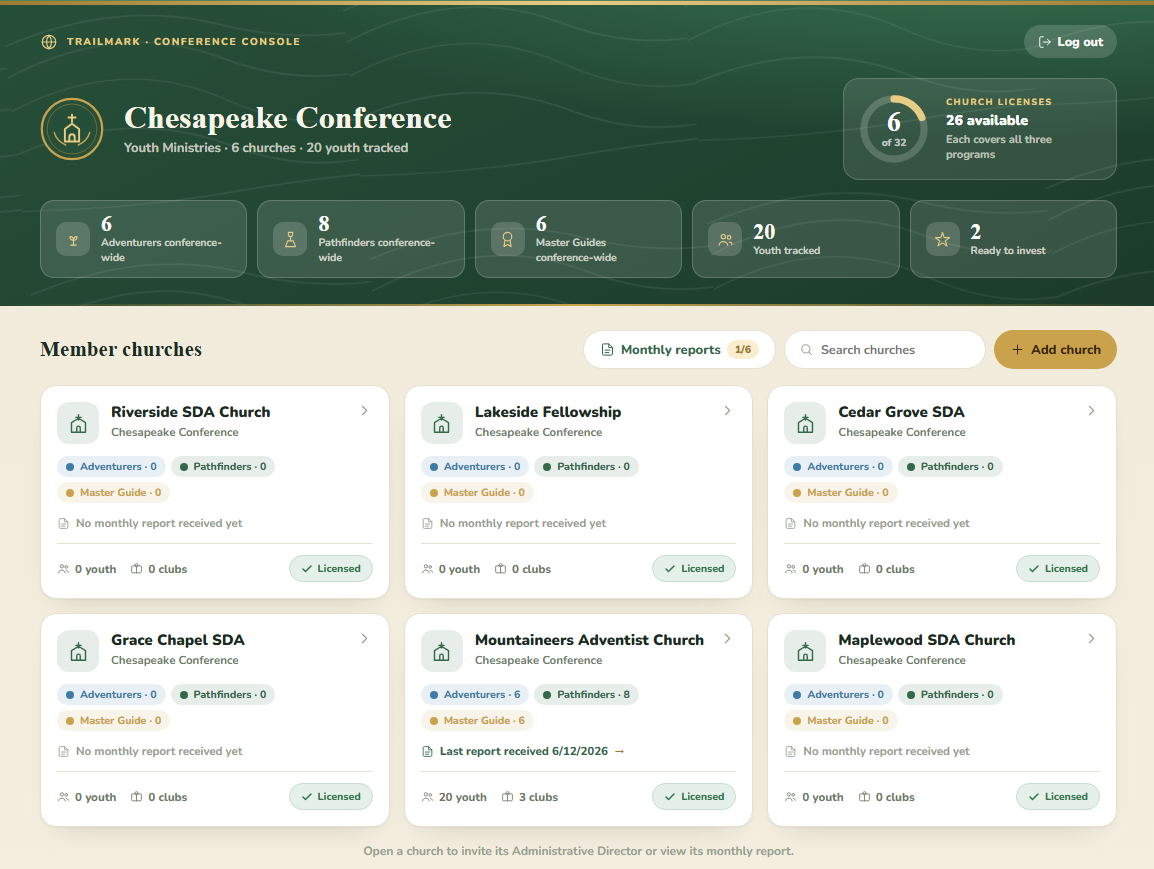Click the Licensed badge on Lakeside Fellowship
This screenshot has width=1154, height=869.
[x=694, y=569]
